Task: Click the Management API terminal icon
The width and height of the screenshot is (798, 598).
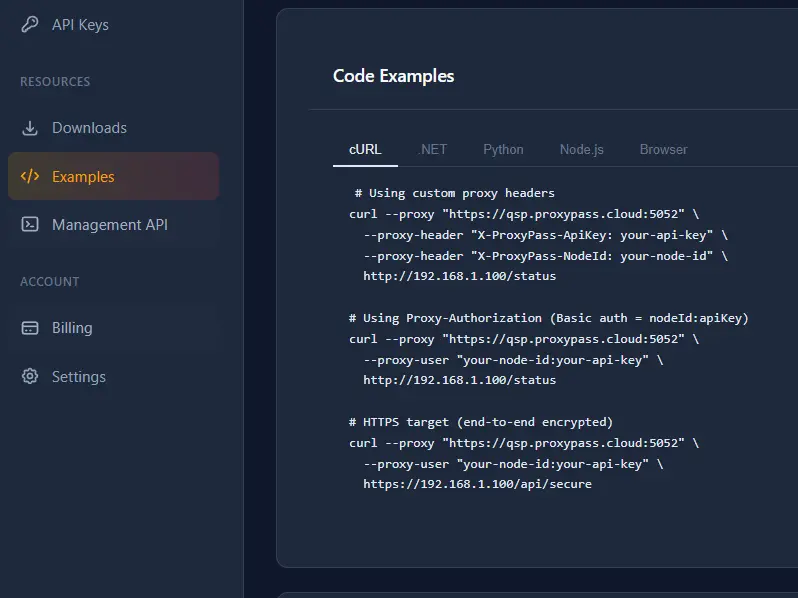Action: pyautogui.click(x=30, y=224)
